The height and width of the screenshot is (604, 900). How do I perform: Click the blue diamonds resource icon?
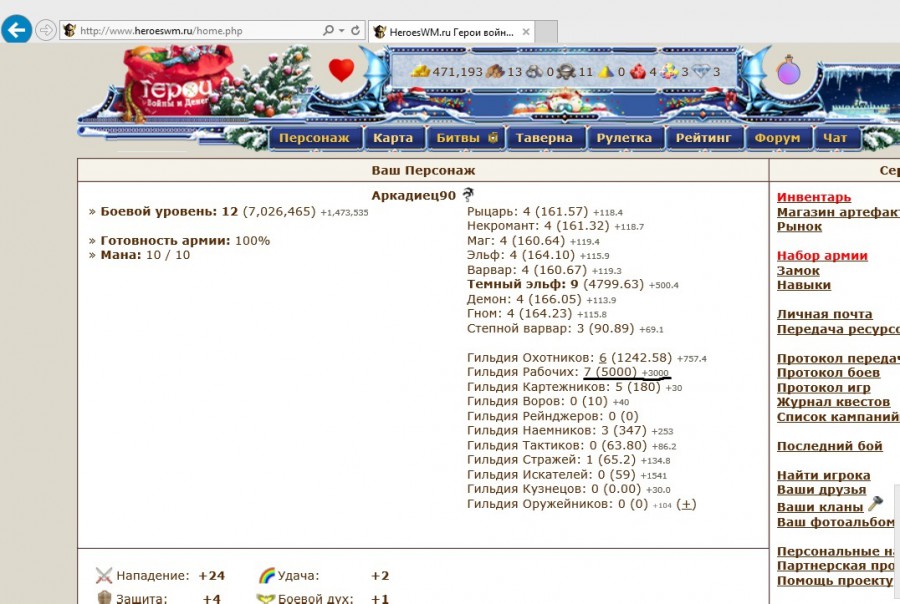click(x=701, y=72)
